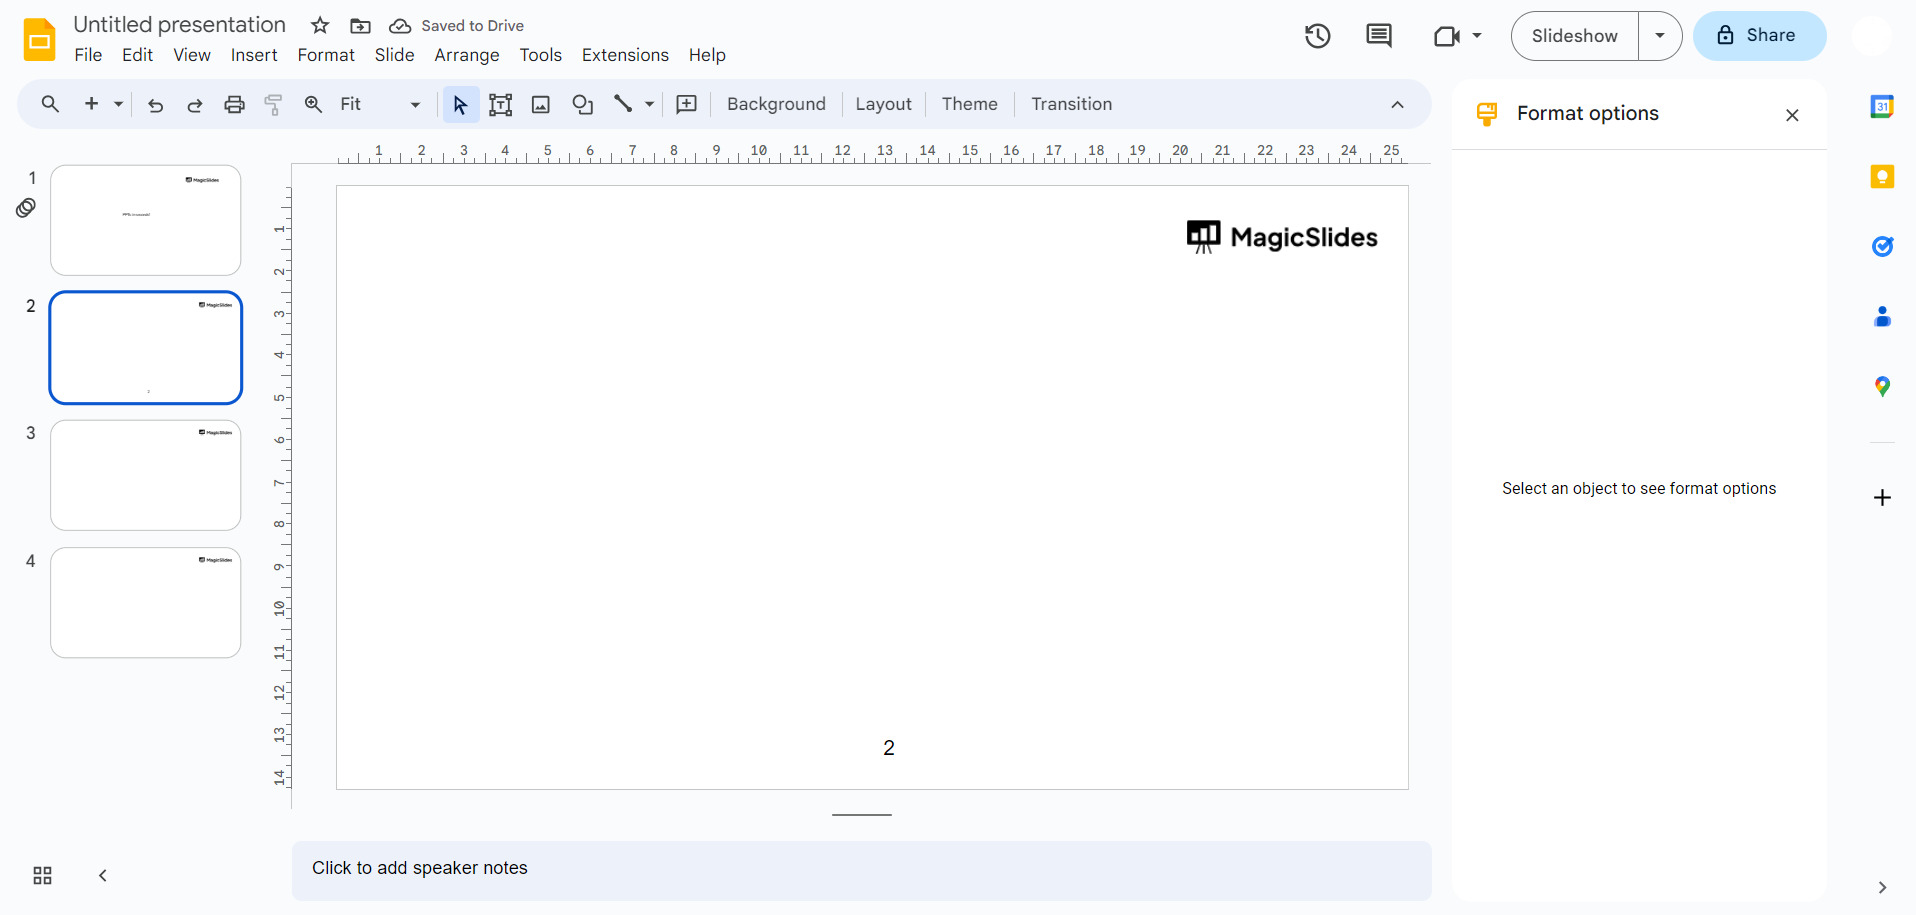Open the Theme panel
The height and width of the screenshot is (915, 1916).
coord(969,104)
